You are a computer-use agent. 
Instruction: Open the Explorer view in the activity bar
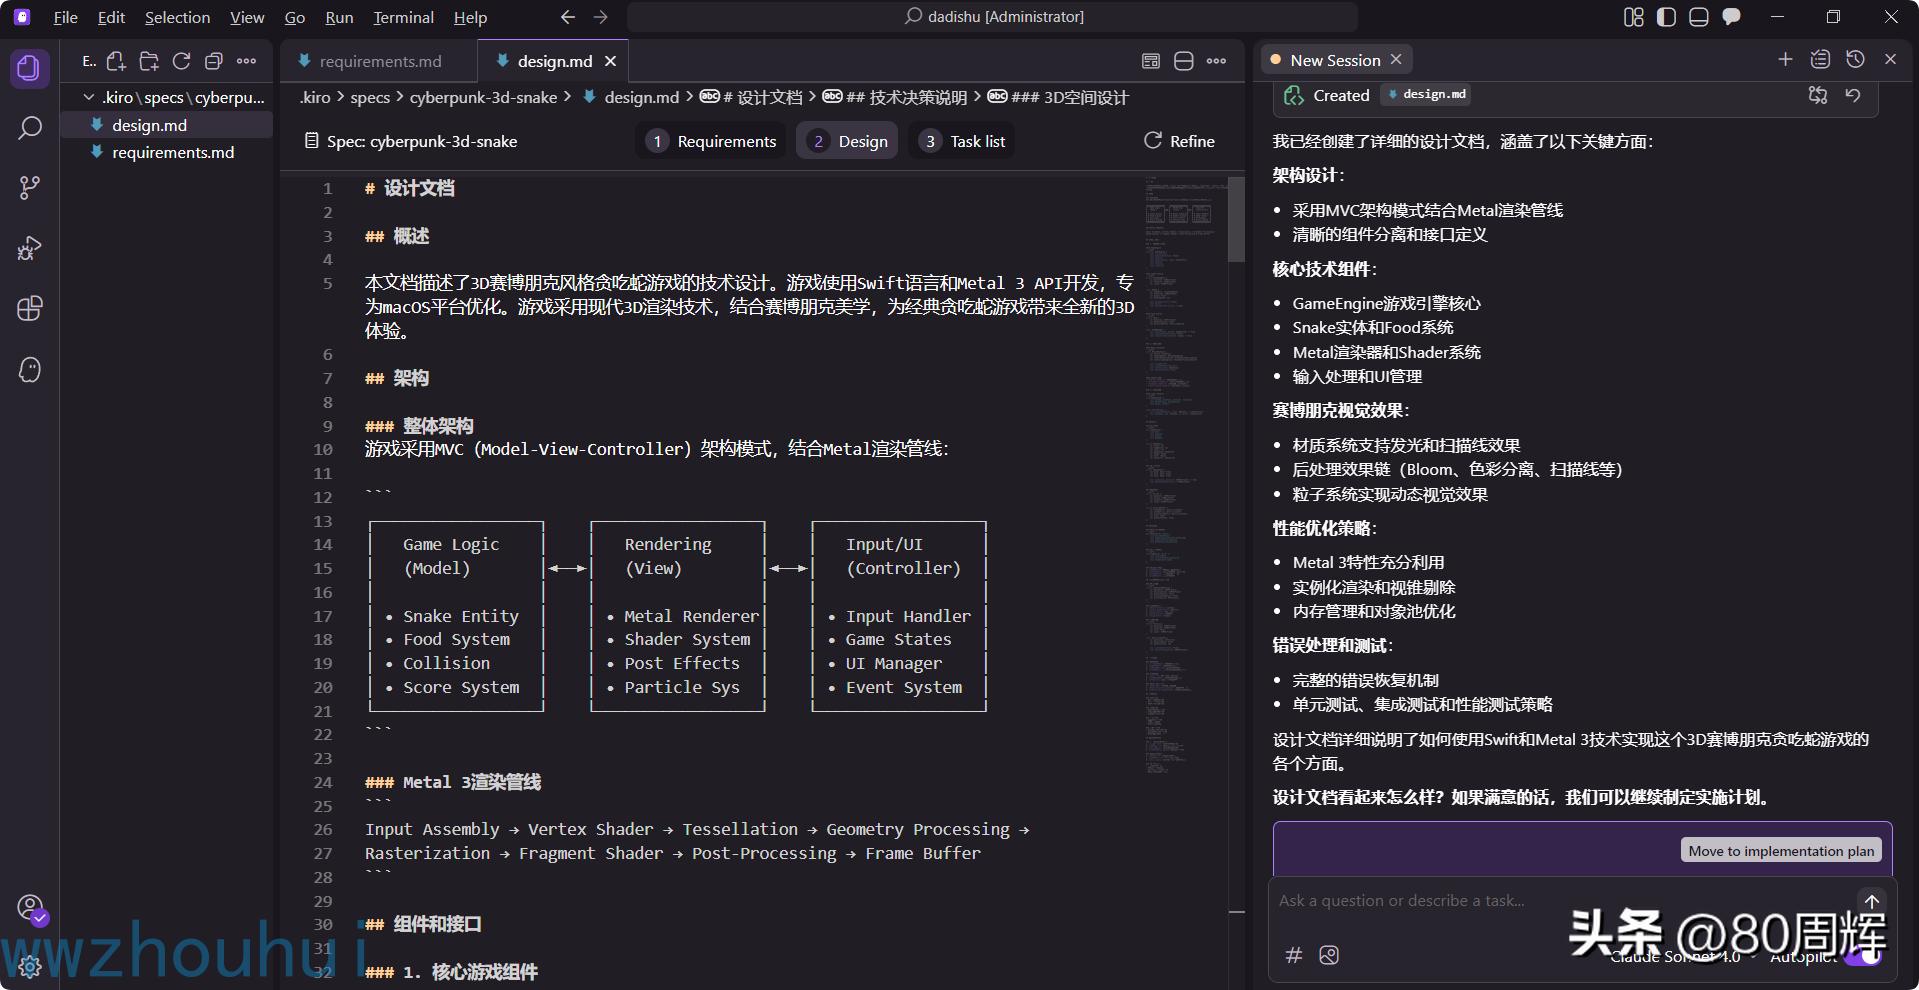(29, 68)
